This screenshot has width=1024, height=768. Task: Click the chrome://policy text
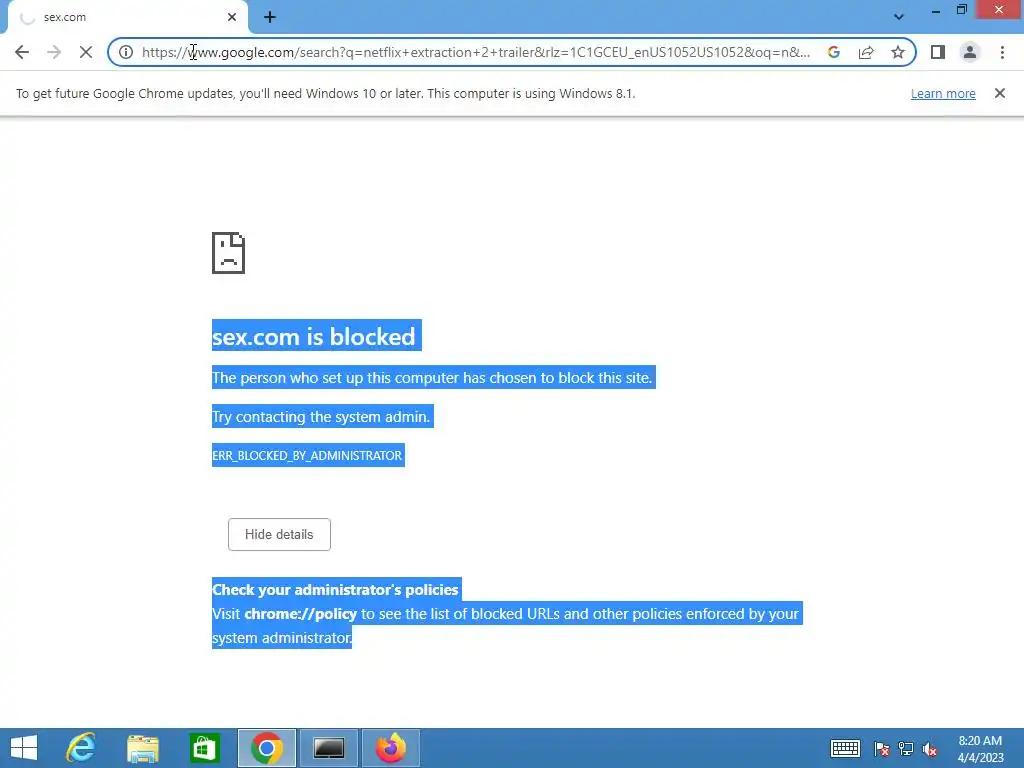(x=300, y=614)
